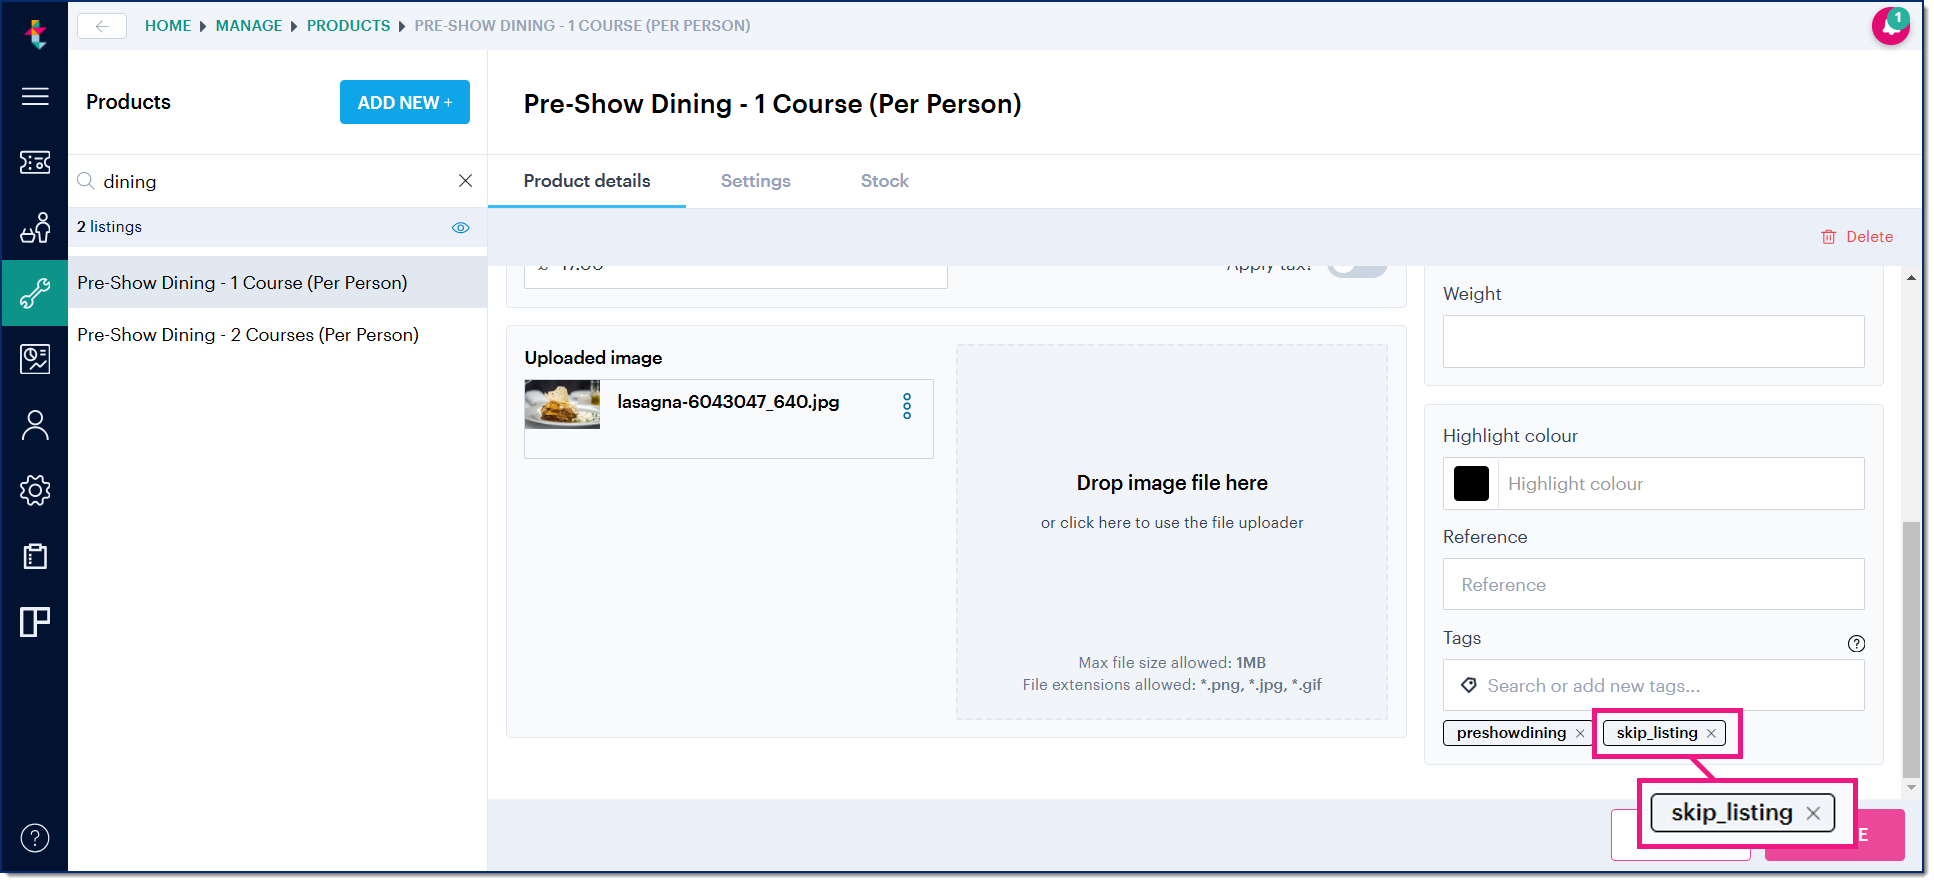This screenshot has height=883, width=1934.
Task: Remove the skip_listing tag
Action: (1711, 734)
